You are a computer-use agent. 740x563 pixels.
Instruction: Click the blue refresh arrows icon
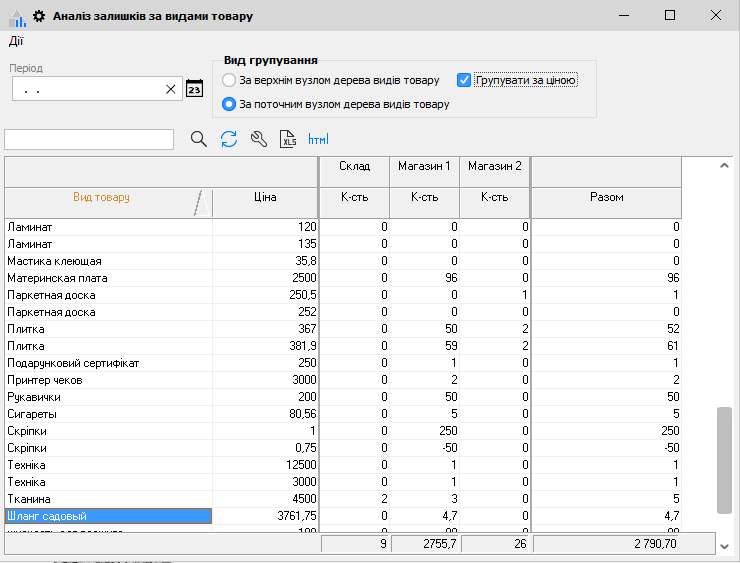[x=229, y=139]
